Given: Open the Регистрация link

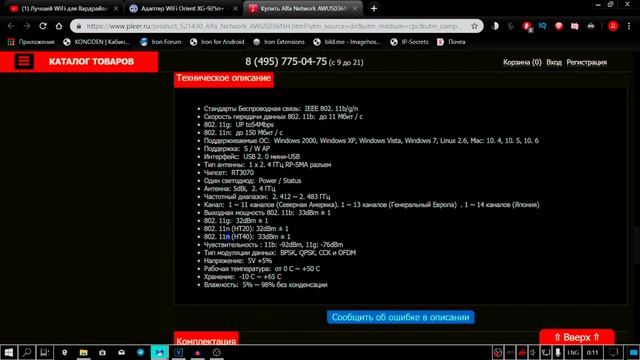Looking at the screenshot, I should [587, 62].
